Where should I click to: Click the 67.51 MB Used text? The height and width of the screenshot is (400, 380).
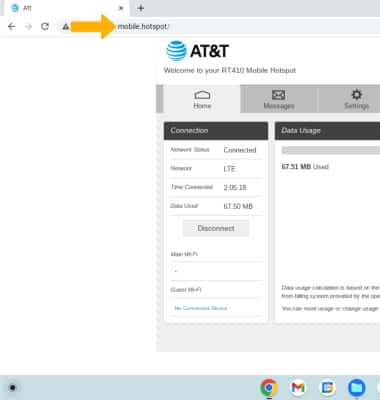[305, 167]
